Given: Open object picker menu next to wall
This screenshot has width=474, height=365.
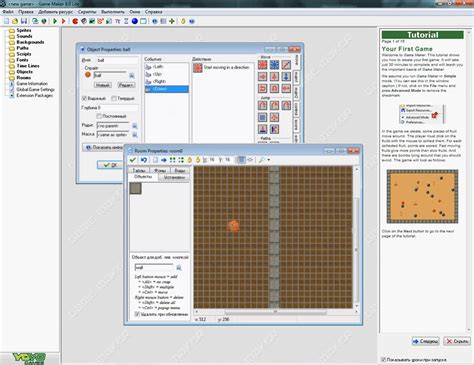Looking at the screenshot, I should coord(179,267).
